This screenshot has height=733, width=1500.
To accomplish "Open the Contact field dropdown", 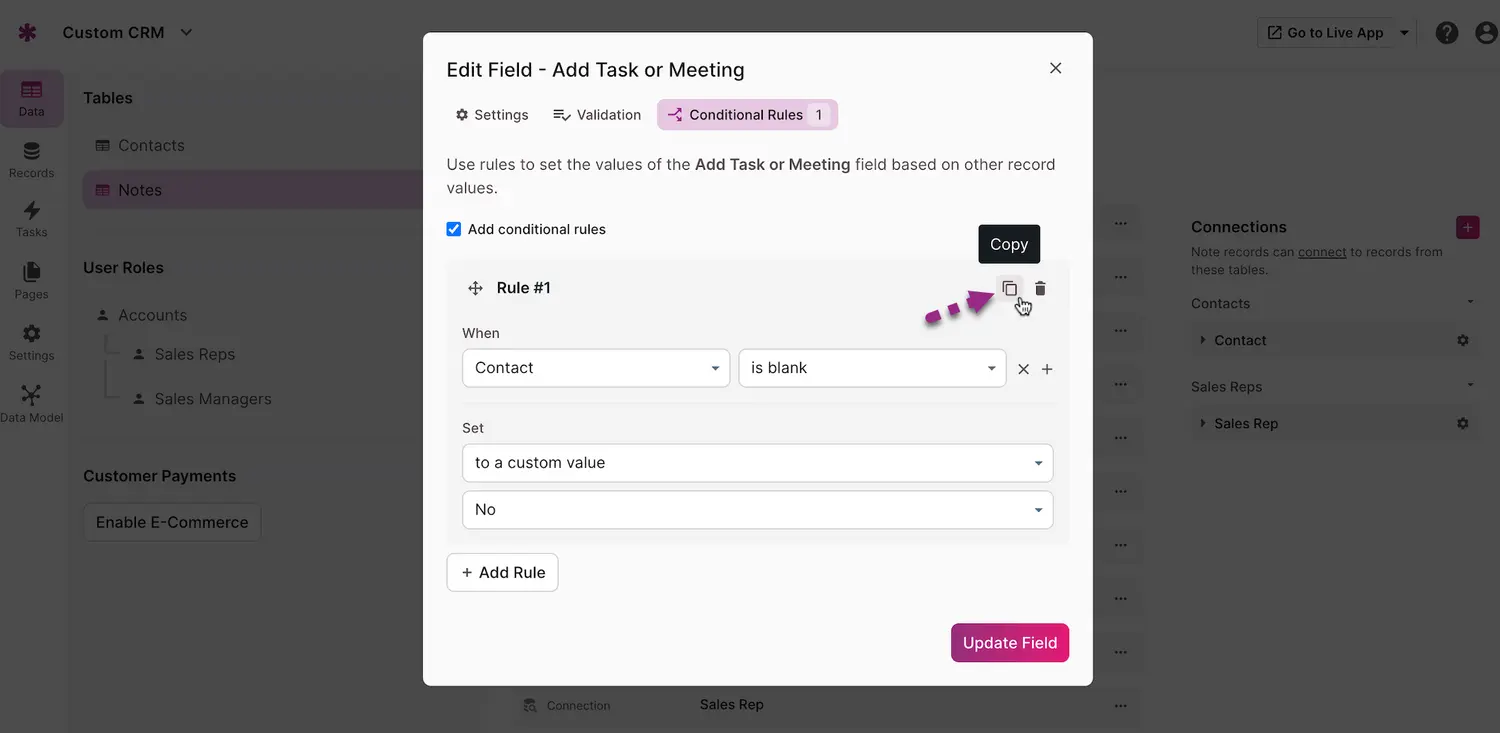I will click(x=596, y=368).
